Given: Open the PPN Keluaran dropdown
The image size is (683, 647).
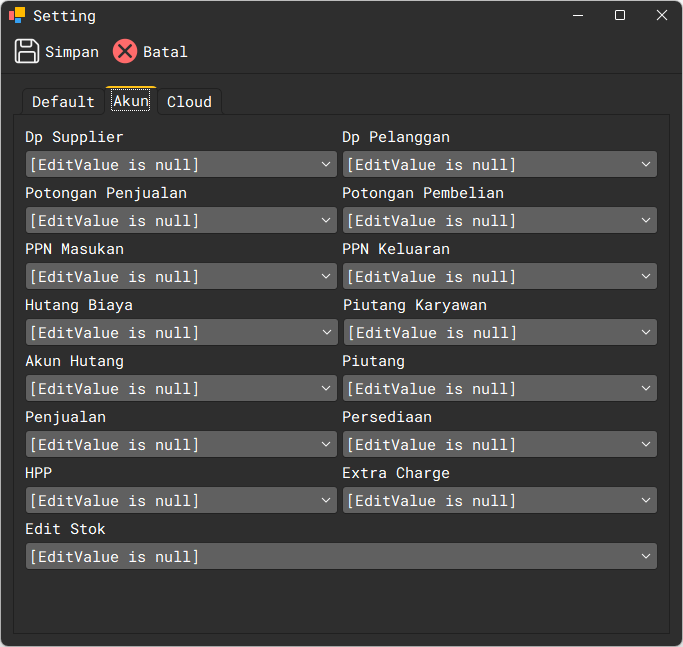Looking at the screenshot, I should click(646, 277).
